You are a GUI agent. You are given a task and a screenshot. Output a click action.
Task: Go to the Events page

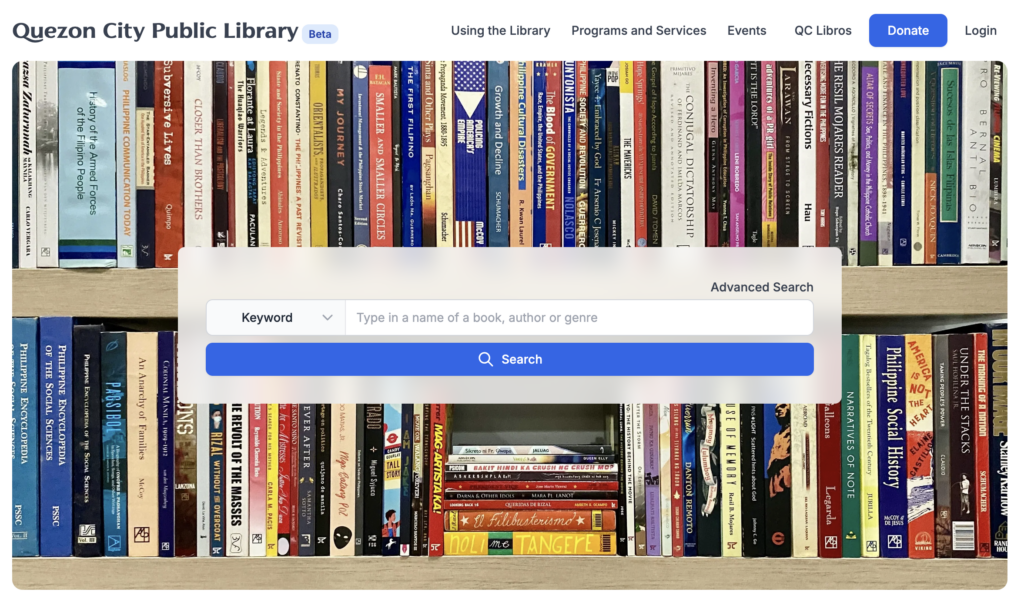pyautogui.click(x=746, y=30)
